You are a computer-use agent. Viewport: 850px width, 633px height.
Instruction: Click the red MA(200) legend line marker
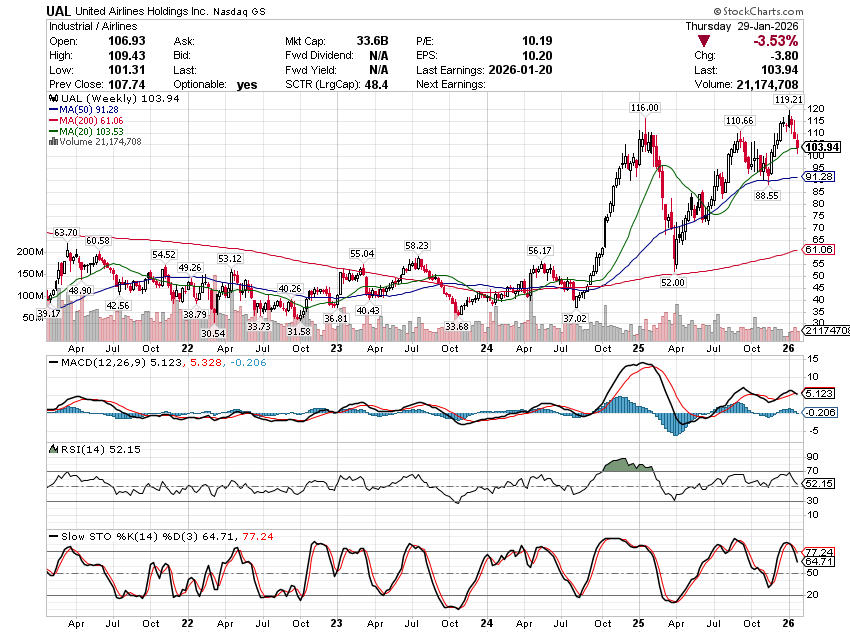[x=52, y=120]
